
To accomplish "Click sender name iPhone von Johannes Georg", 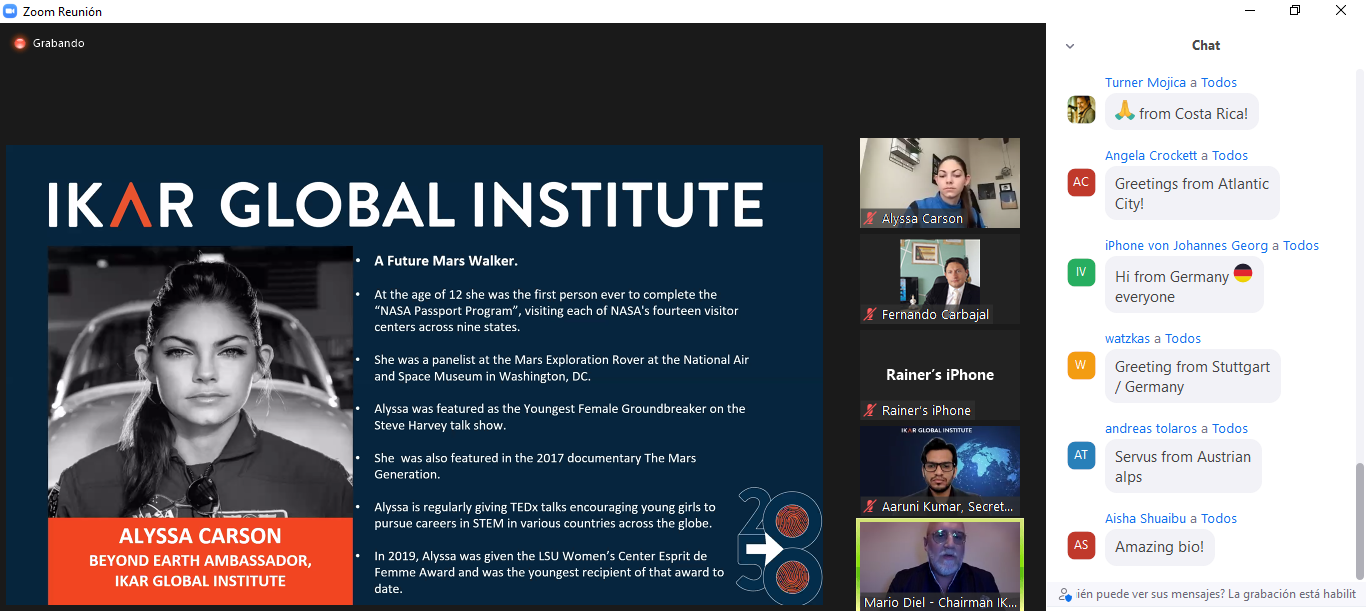I will pos(1186,246).
